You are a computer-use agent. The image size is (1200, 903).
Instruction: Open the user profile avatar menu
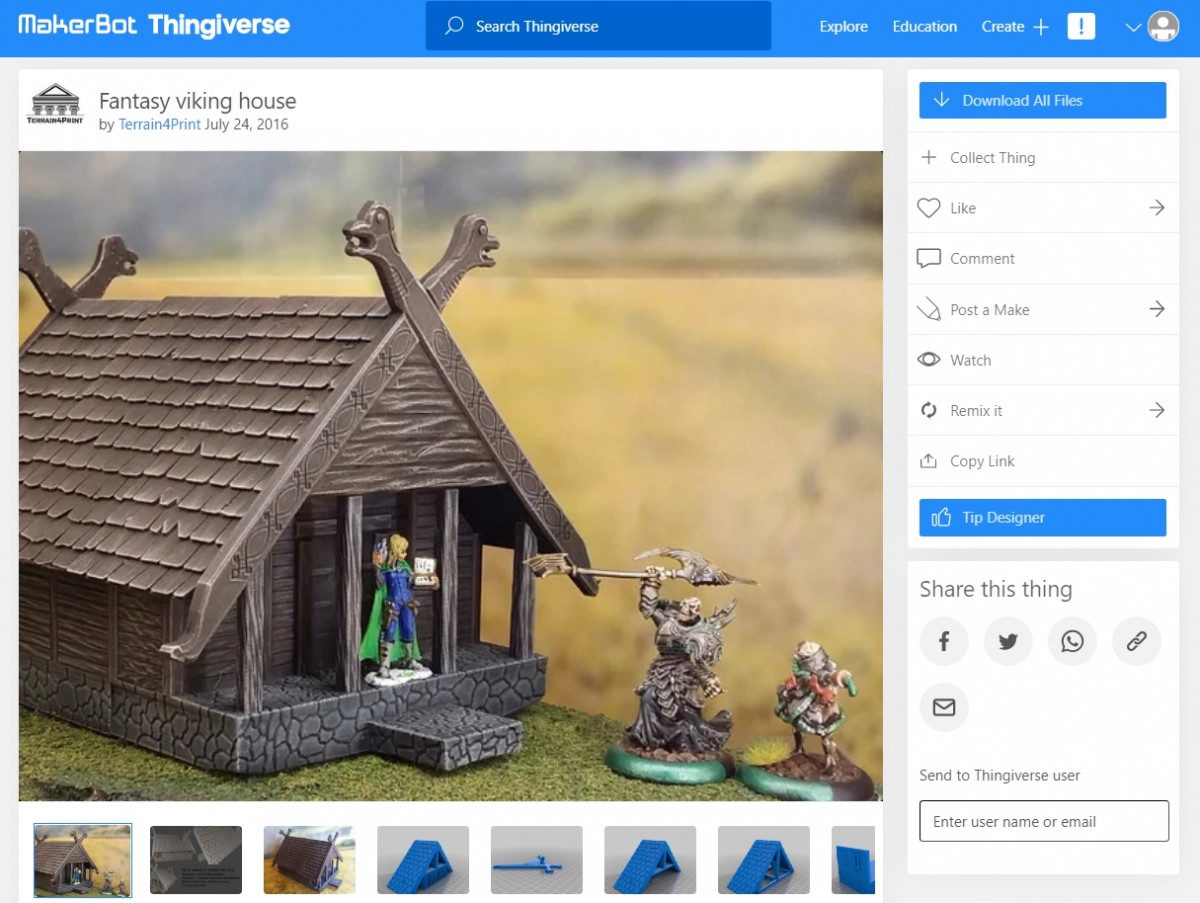tap(1163, 27)
